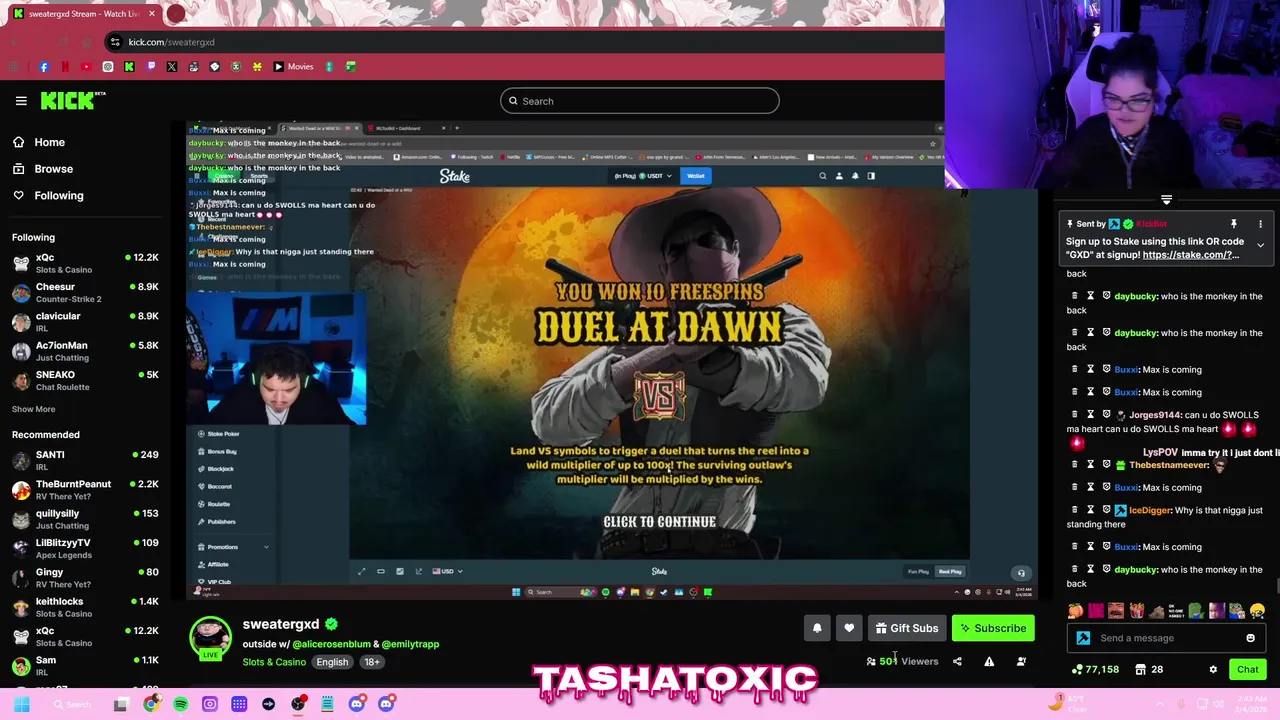Click the English language tag

coord(332,662)
